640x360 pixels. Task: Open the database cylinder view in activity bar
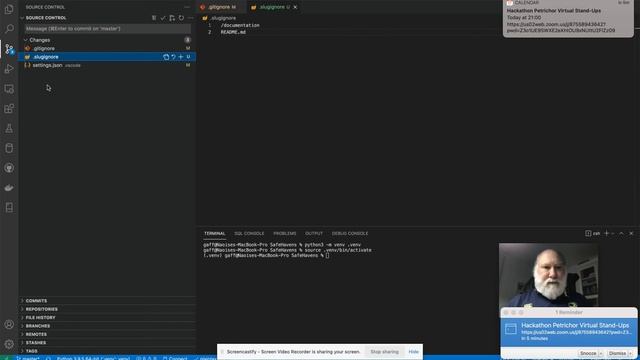[9, 148]
